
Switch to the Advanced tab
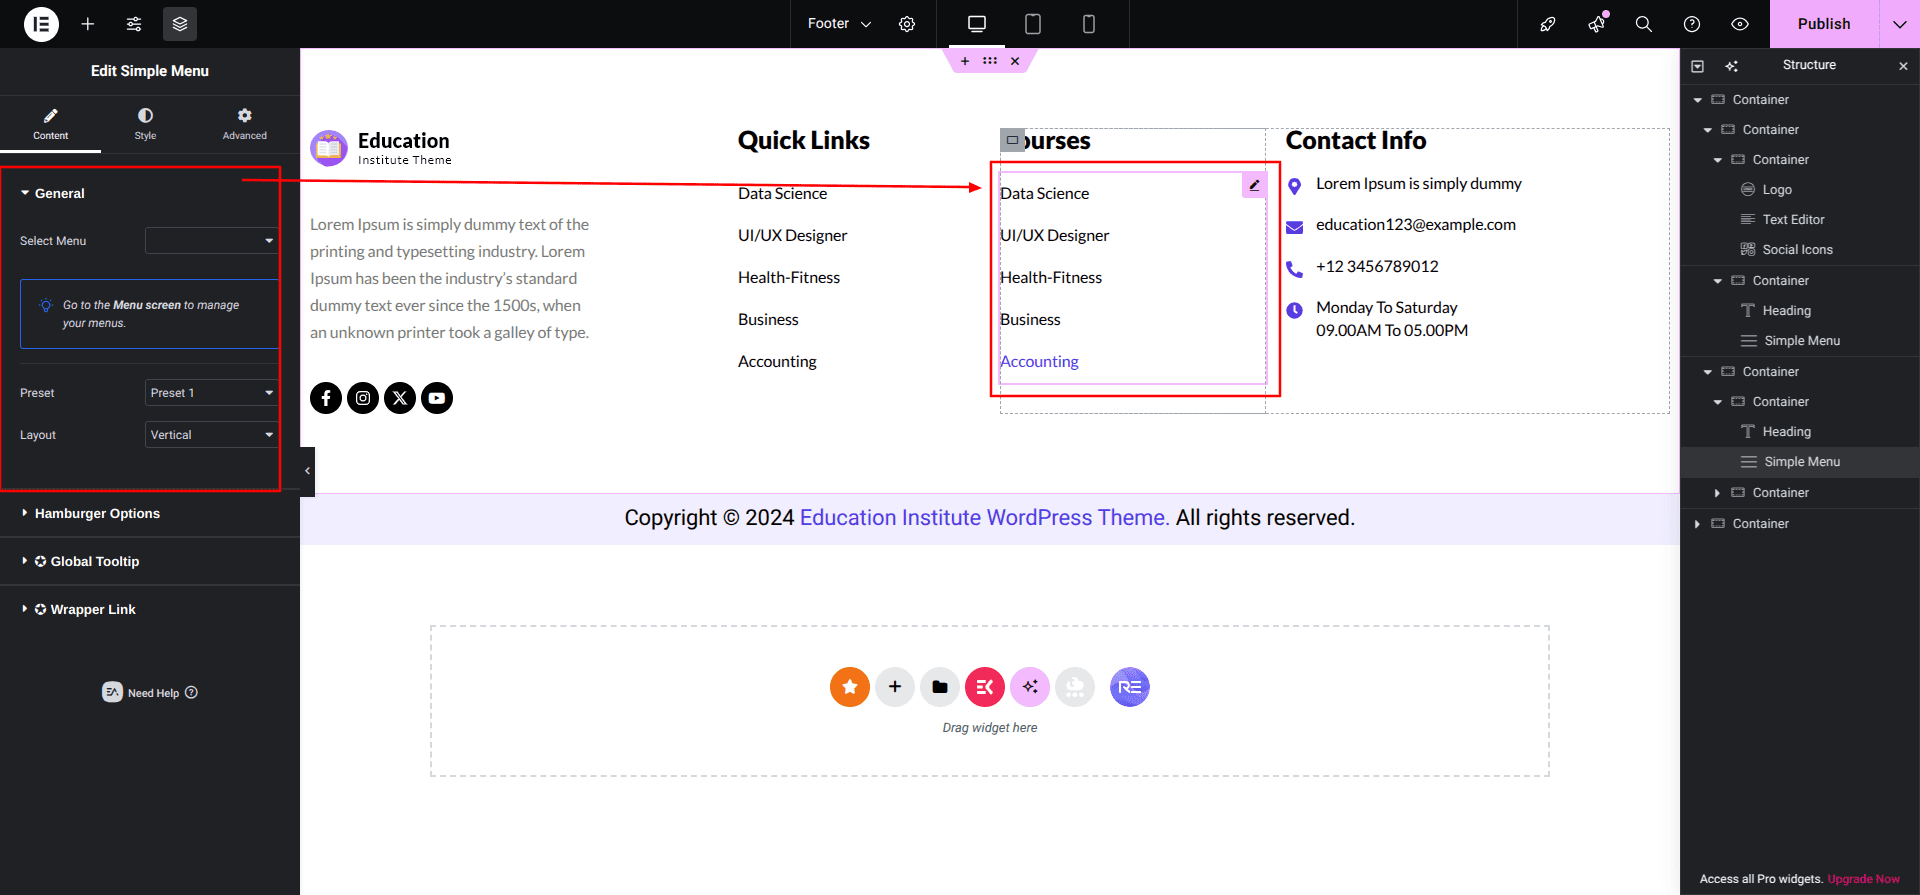point(244,125)
